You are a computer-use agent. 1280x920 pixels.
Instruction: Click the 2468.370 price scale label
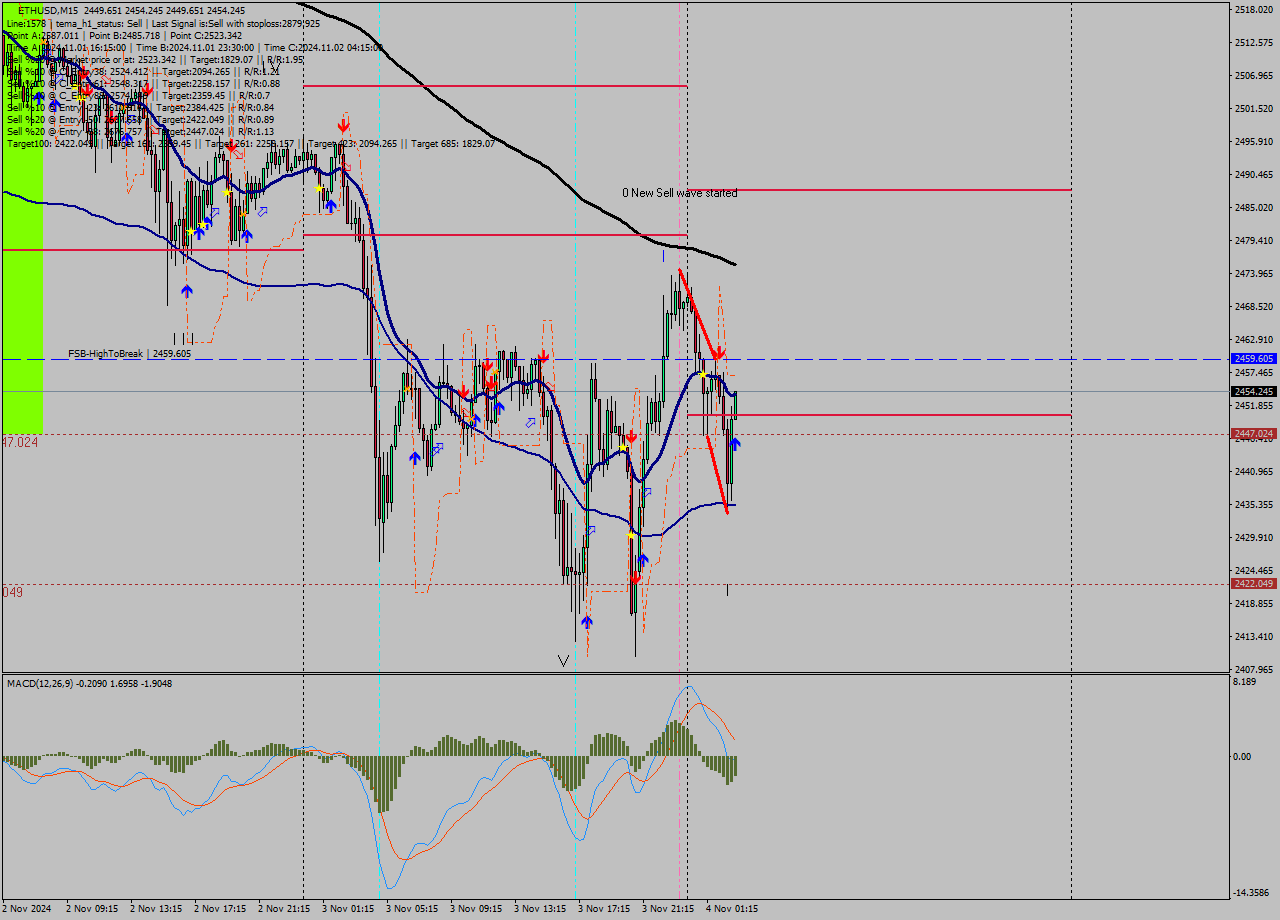(x=1253, y=306)
